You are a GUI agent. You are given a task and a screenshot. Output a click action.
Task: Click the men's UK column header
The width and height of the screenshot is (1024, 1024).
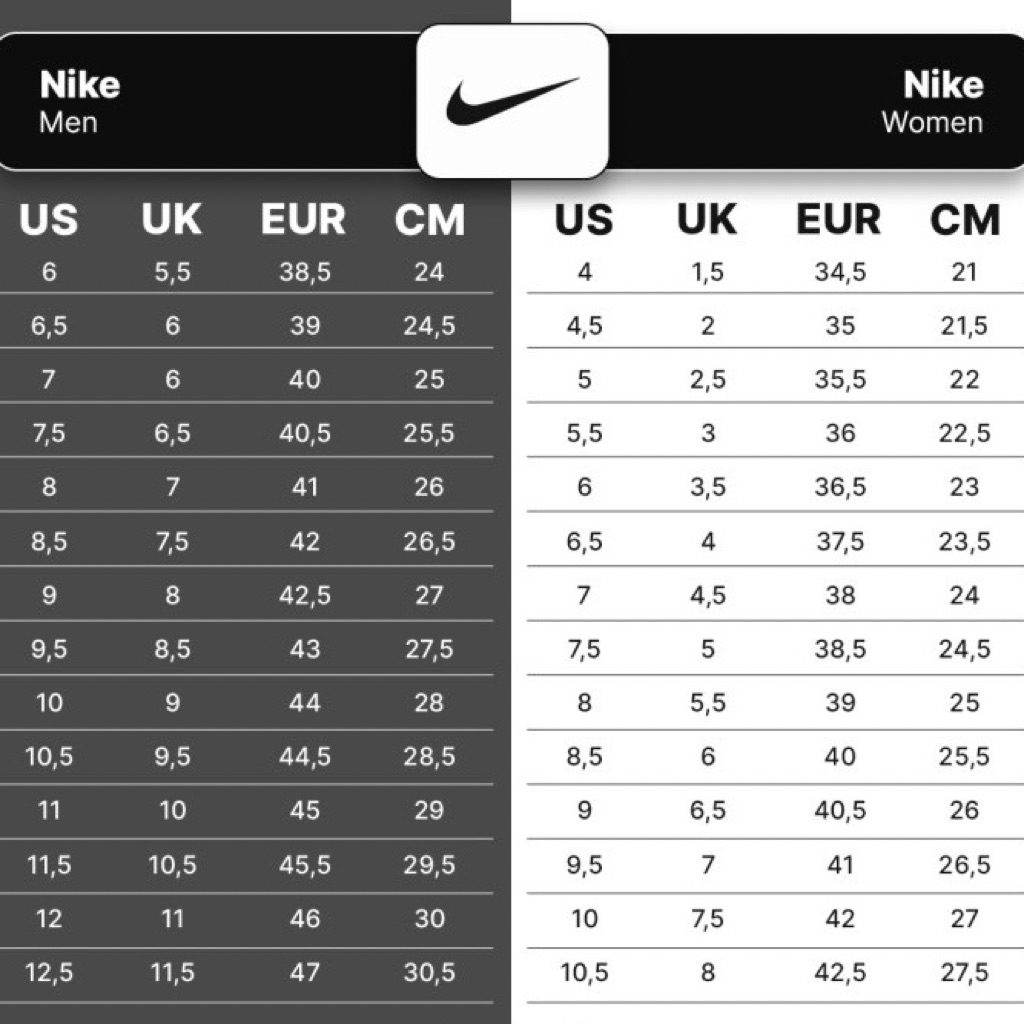tap(171, 220)
